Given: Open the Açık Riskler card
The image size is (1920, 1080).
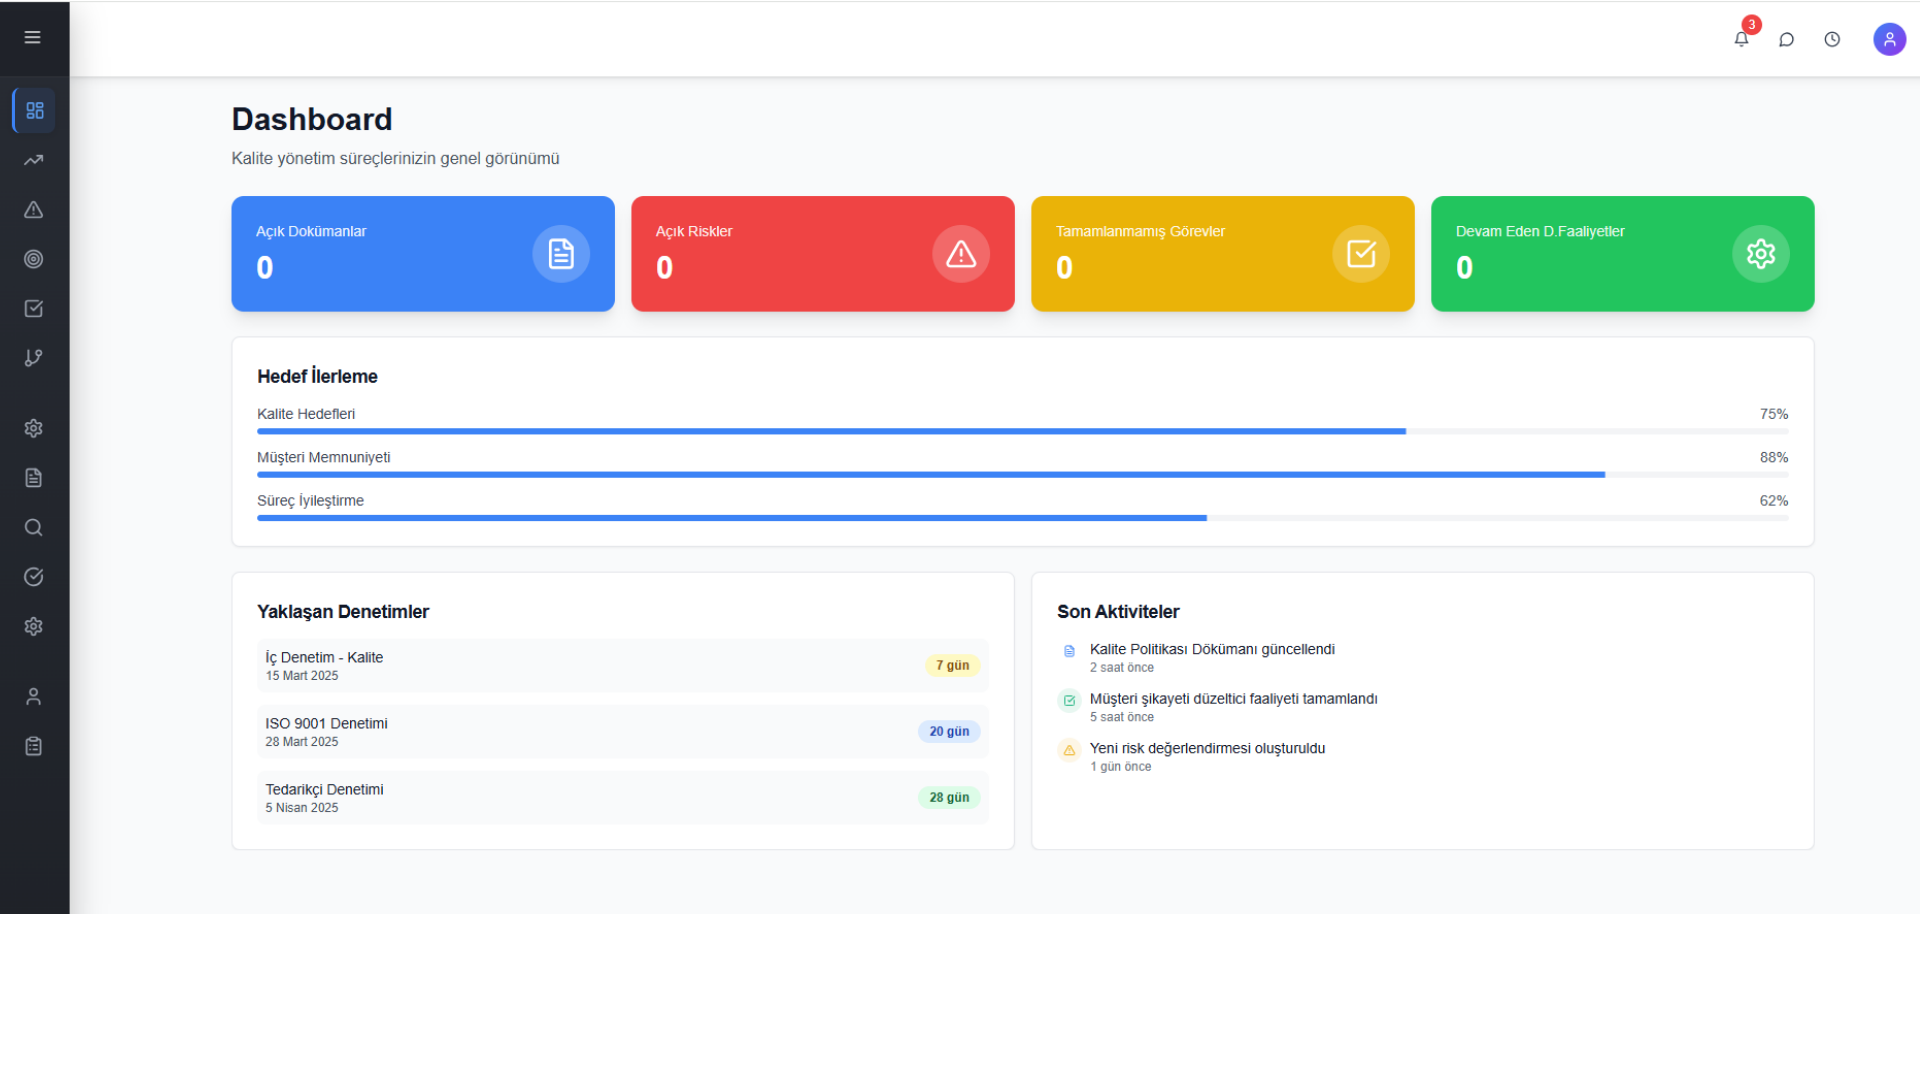Looking at the screenshot, I should coord(822,254).
